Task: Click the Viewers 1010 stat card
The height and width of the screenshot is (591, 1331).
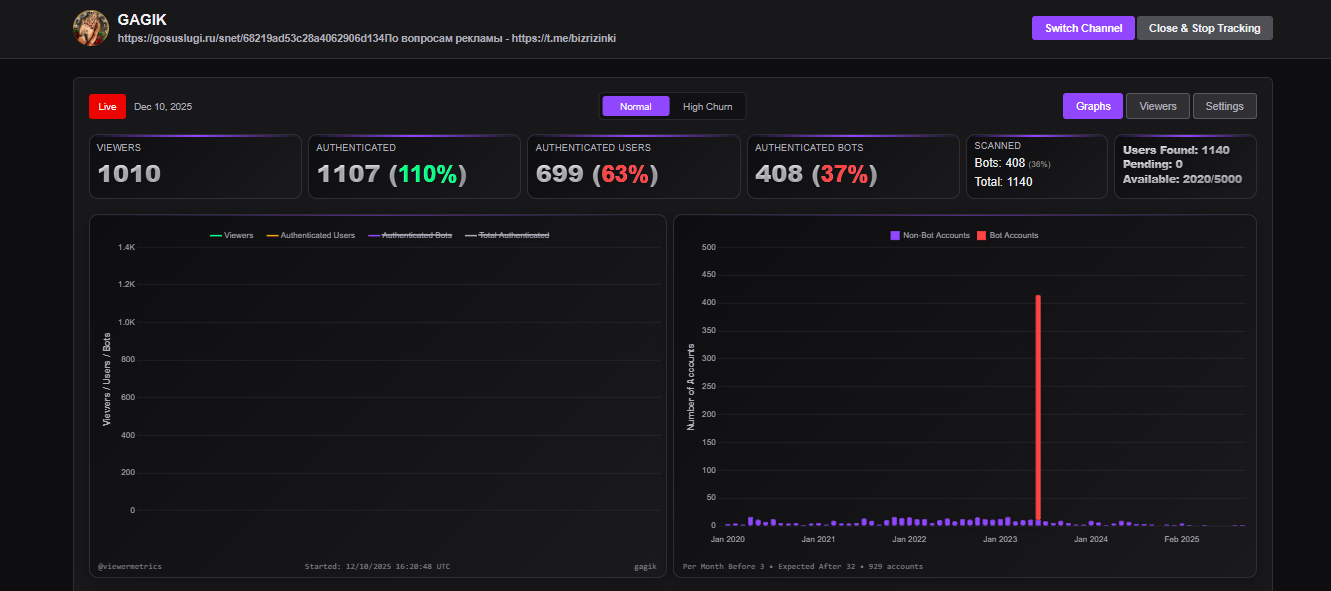Action: click(x=195, y=166)
